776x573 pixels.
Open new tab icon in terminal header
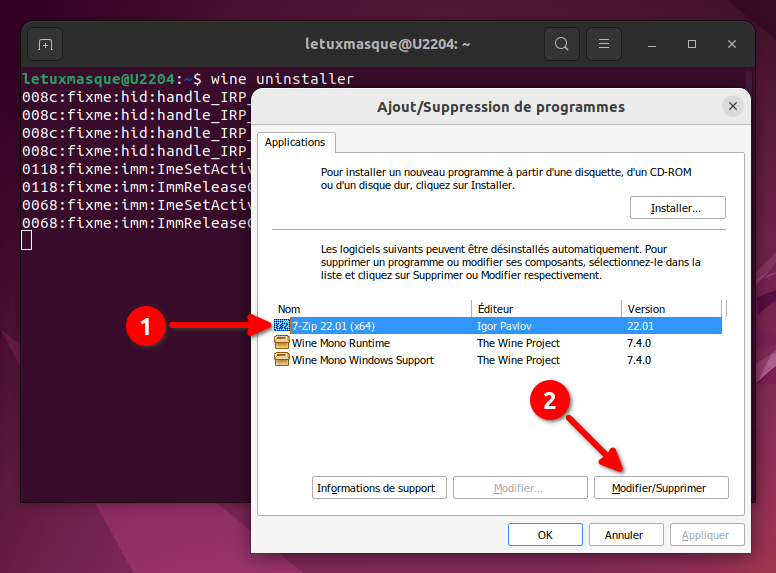click(x=45, y=45)
